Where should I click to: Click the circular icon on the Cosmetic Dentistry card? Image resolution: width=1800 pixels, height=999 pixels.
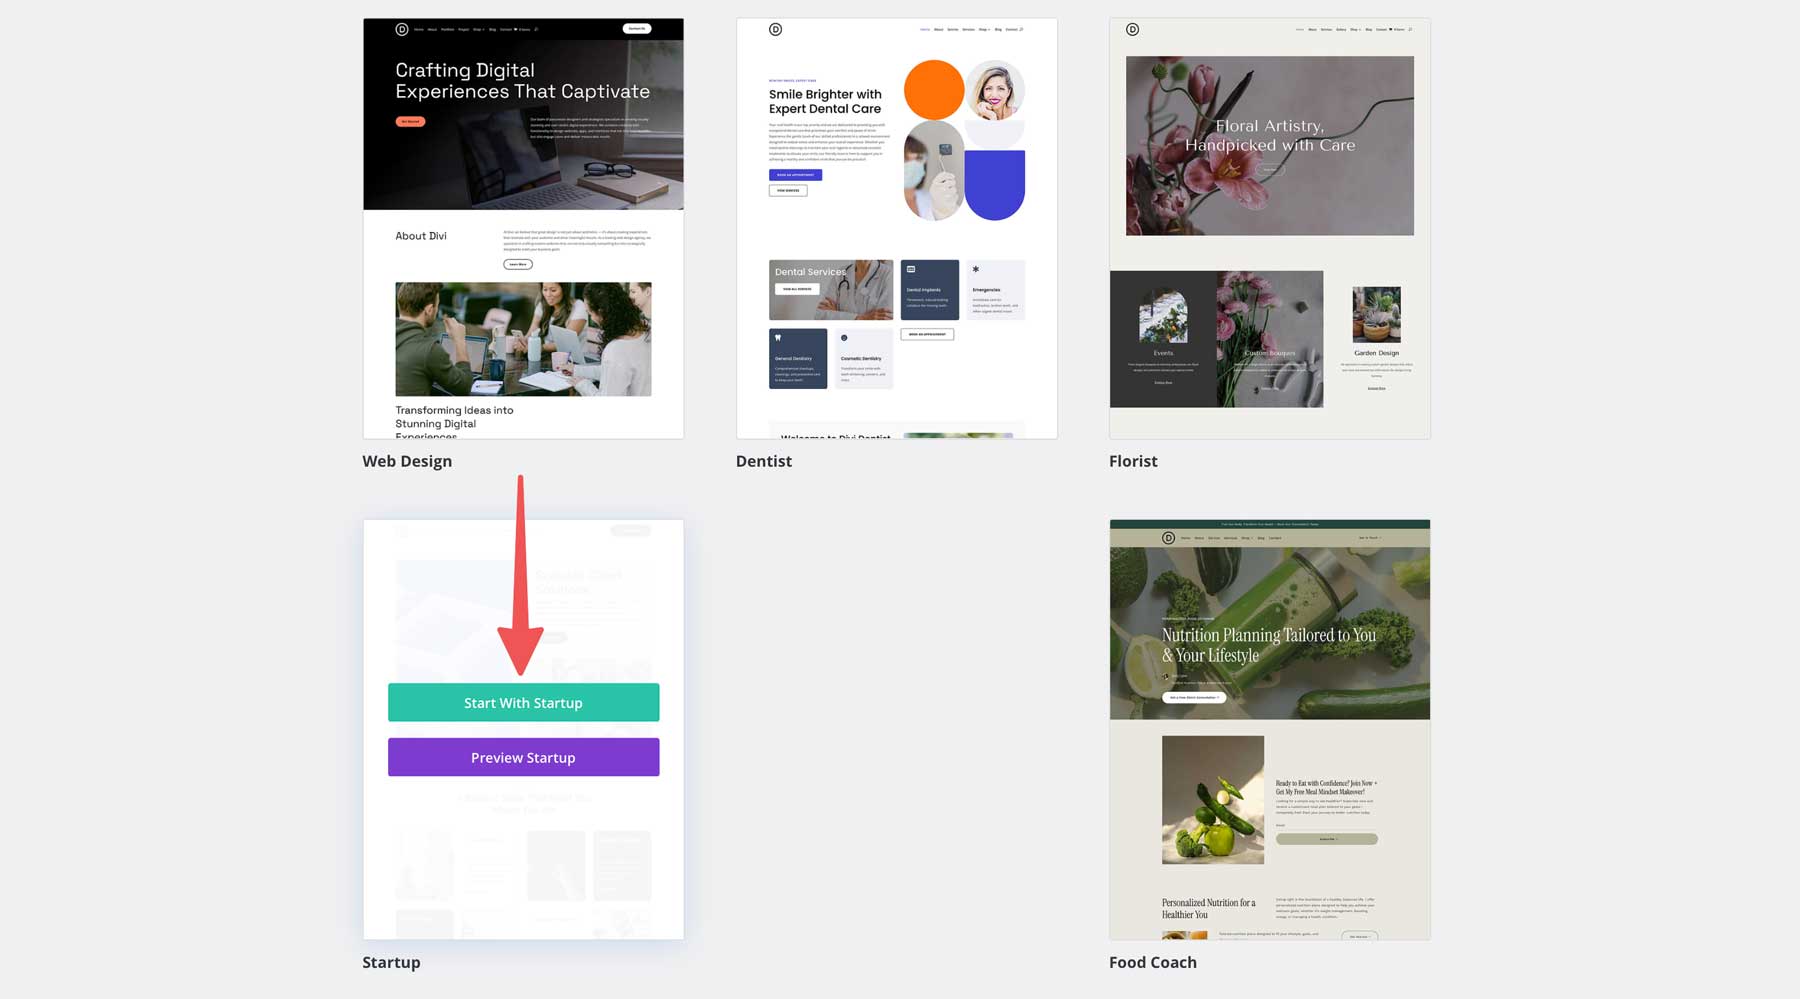coord(844,338)
